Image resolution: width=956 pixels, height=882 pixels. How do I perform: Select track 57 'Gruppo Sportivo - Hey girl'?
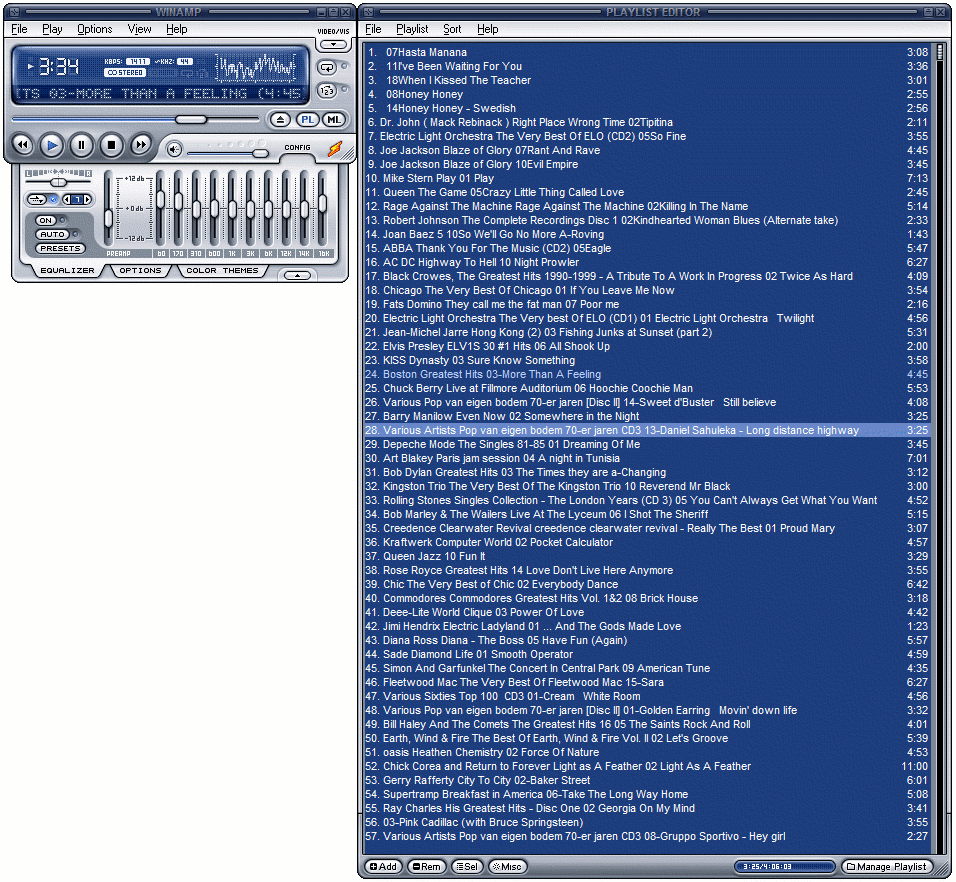coord(647,837)
